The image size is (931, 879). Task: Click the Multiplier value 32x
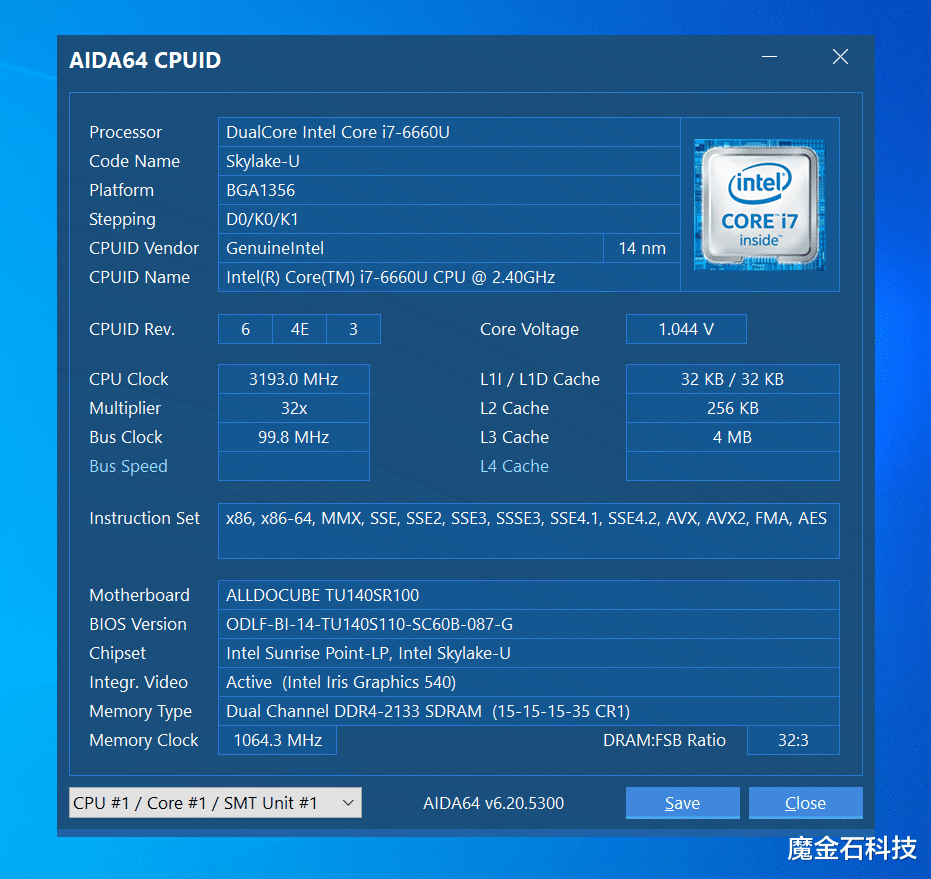coord(294,408)
